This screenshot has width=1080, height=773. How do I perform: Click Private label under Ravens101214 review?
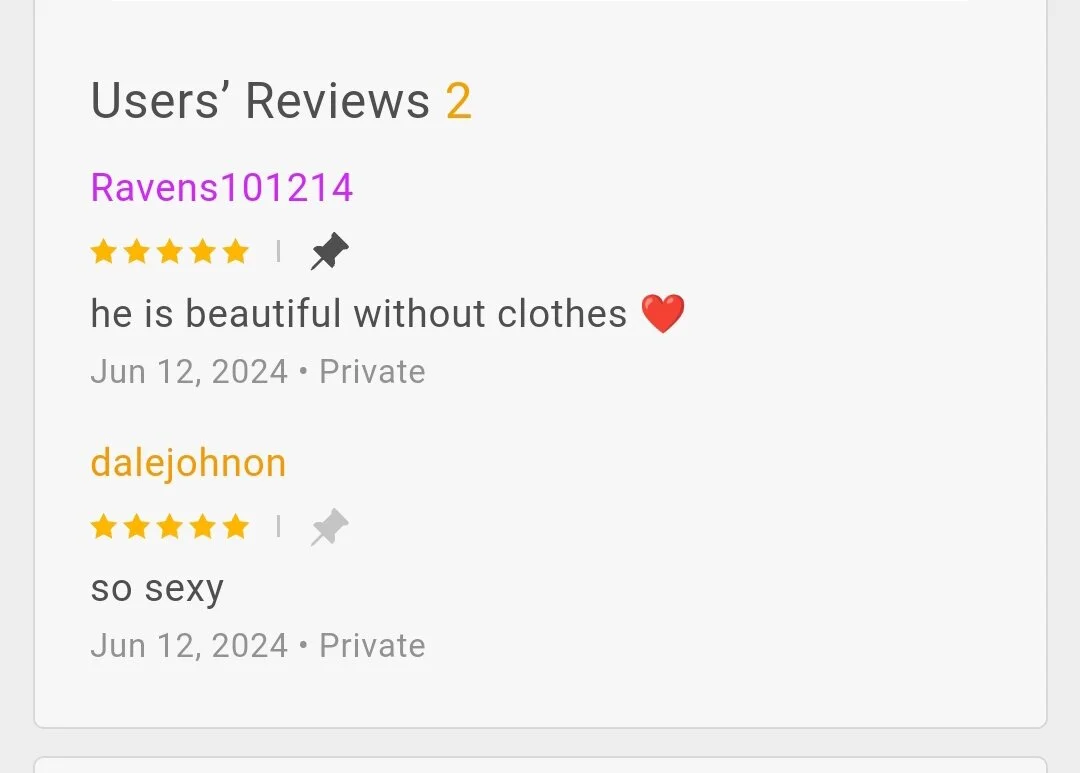(372, 372)
